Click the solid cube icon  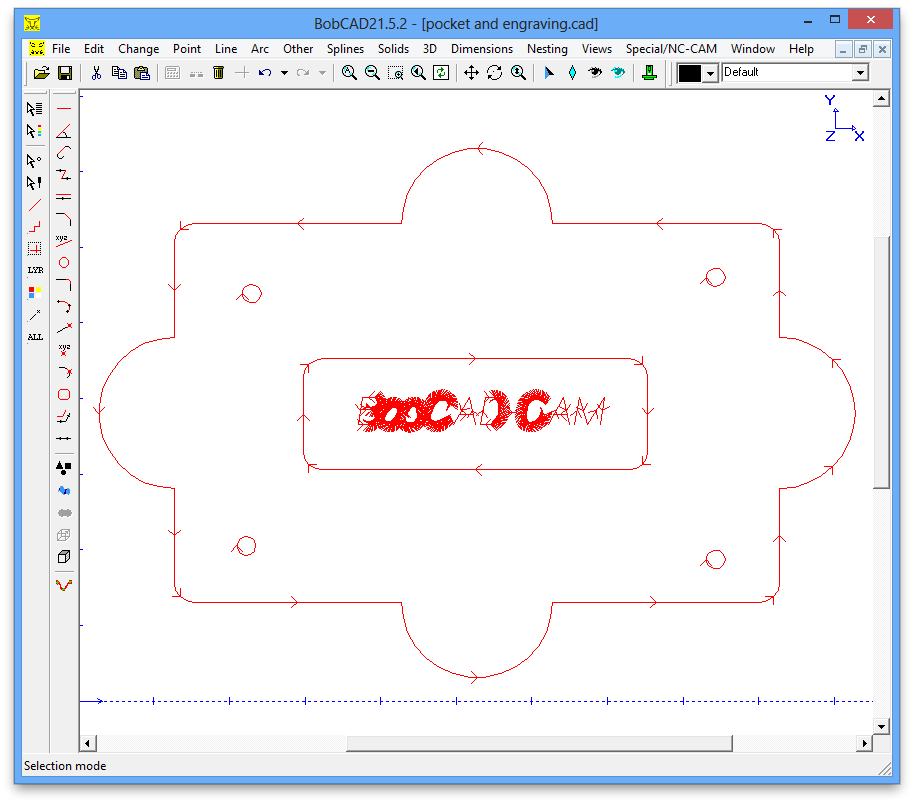(64, 556)
